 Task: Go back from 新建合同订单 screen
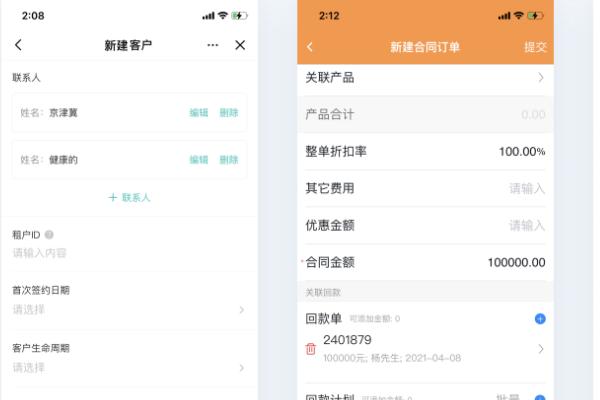coord(310,47)
